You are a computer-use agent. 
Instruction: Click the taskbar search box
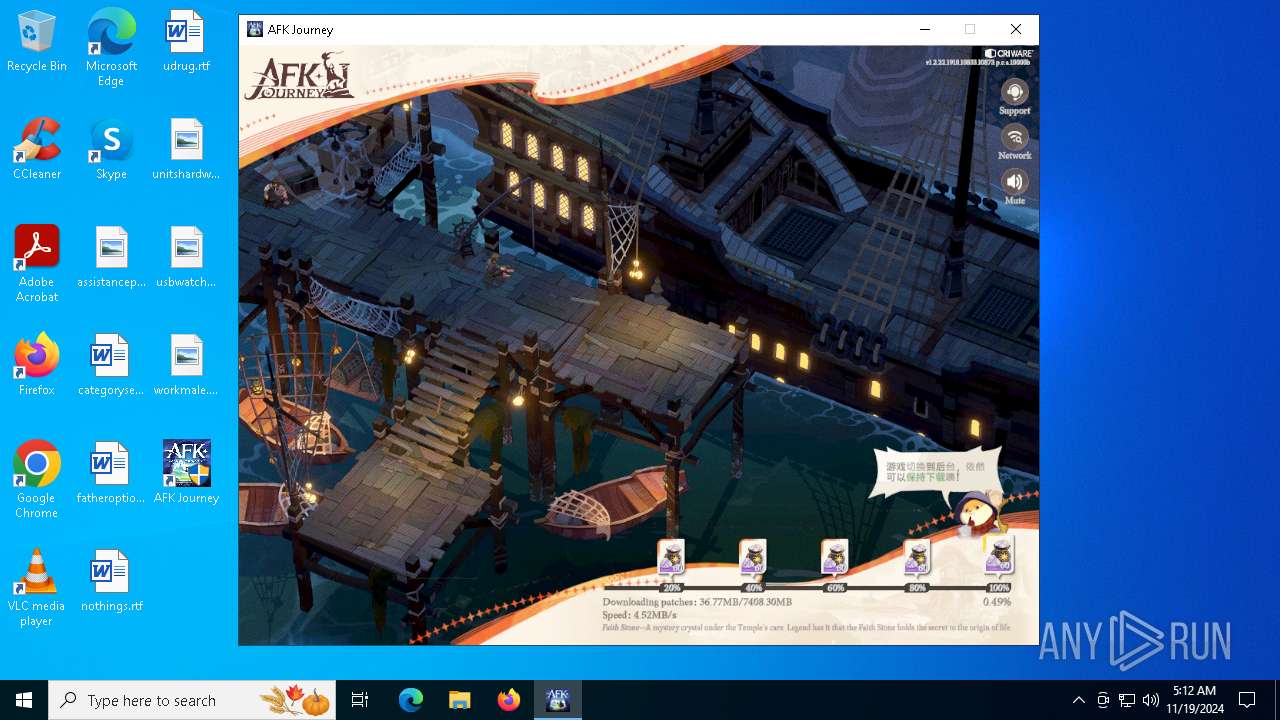point(192,700)
